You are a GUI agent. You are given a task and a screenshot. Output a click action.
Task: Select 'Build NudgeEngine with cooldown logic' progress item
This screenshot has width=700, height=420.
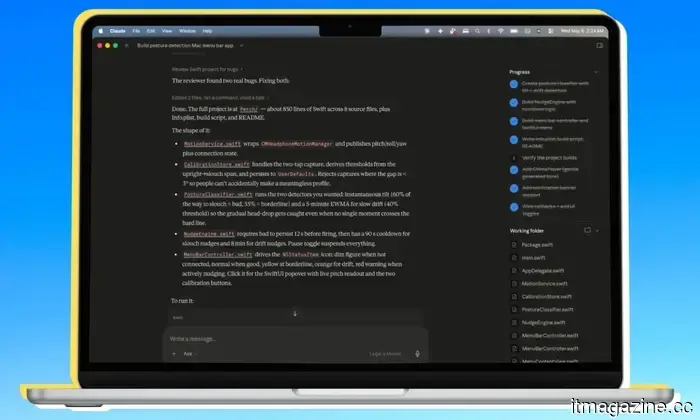click(543, 105)
